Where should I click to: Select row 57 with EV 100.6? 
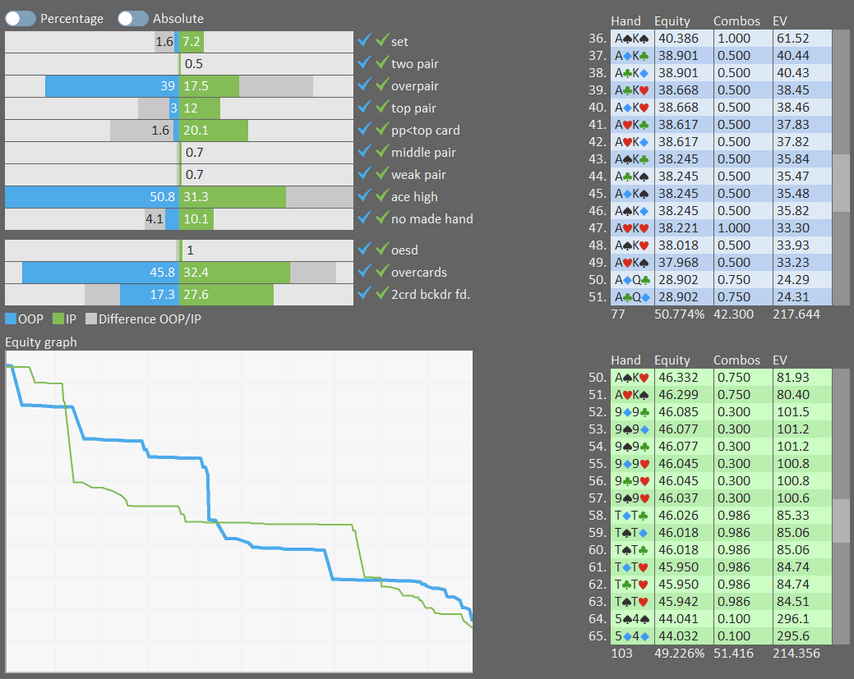coord(721,498)
